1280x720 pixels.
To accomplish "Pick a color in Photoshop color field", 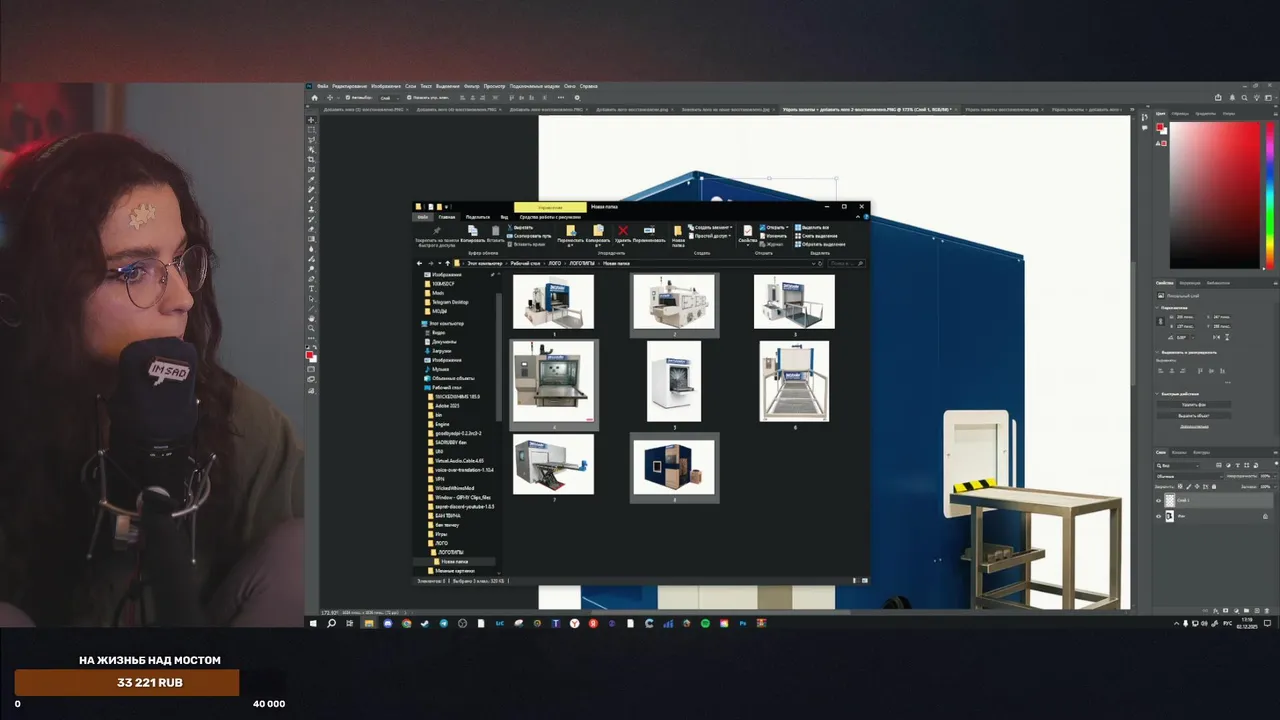I will coord(1215,195).
